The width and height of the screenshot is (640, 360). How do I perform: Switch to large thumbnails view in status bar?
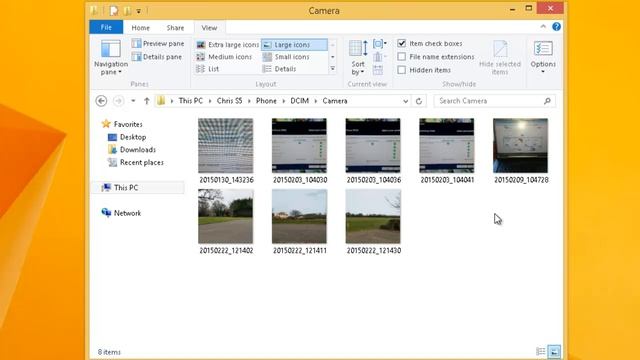(x=554, y=351)
